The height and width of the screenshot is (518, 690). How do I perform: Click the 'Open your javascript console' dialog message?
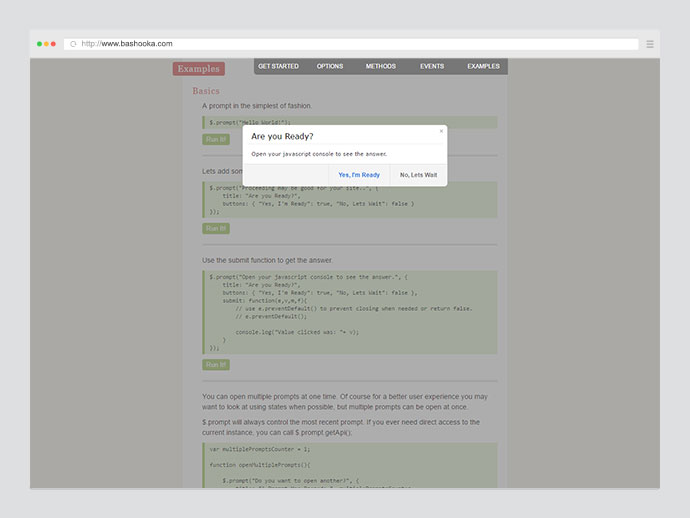coord(319,154)
